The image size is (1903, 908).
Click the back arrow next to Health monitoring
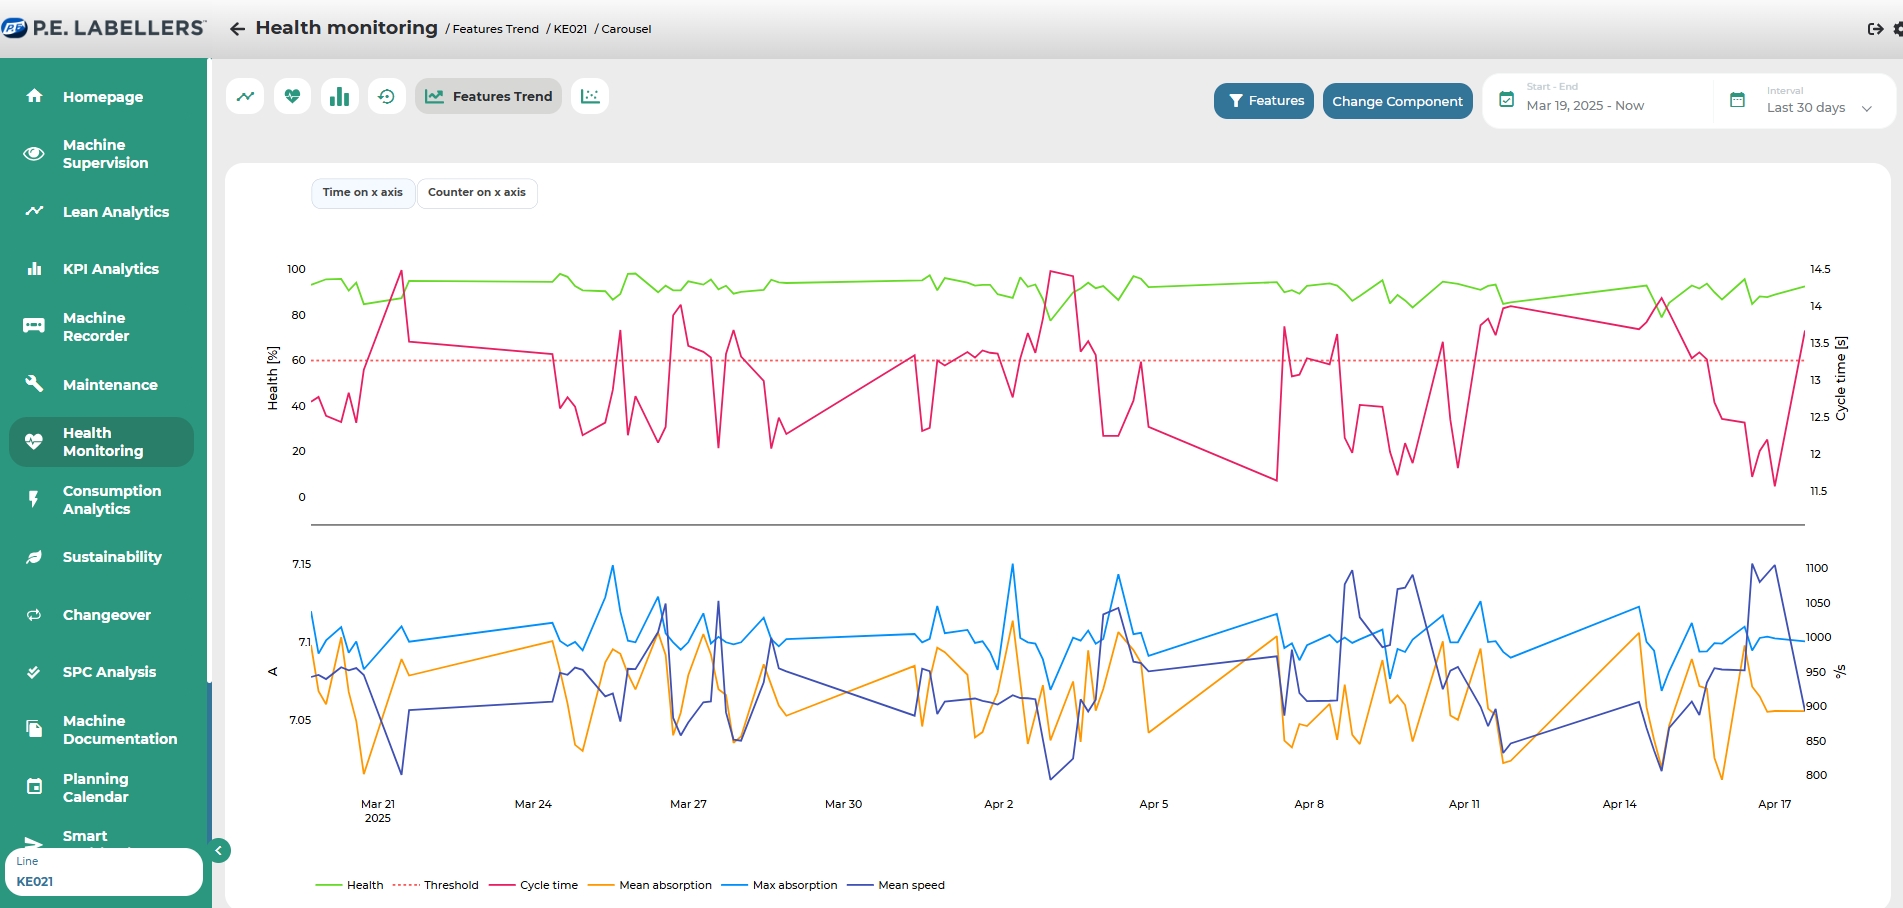pos(237,29)
